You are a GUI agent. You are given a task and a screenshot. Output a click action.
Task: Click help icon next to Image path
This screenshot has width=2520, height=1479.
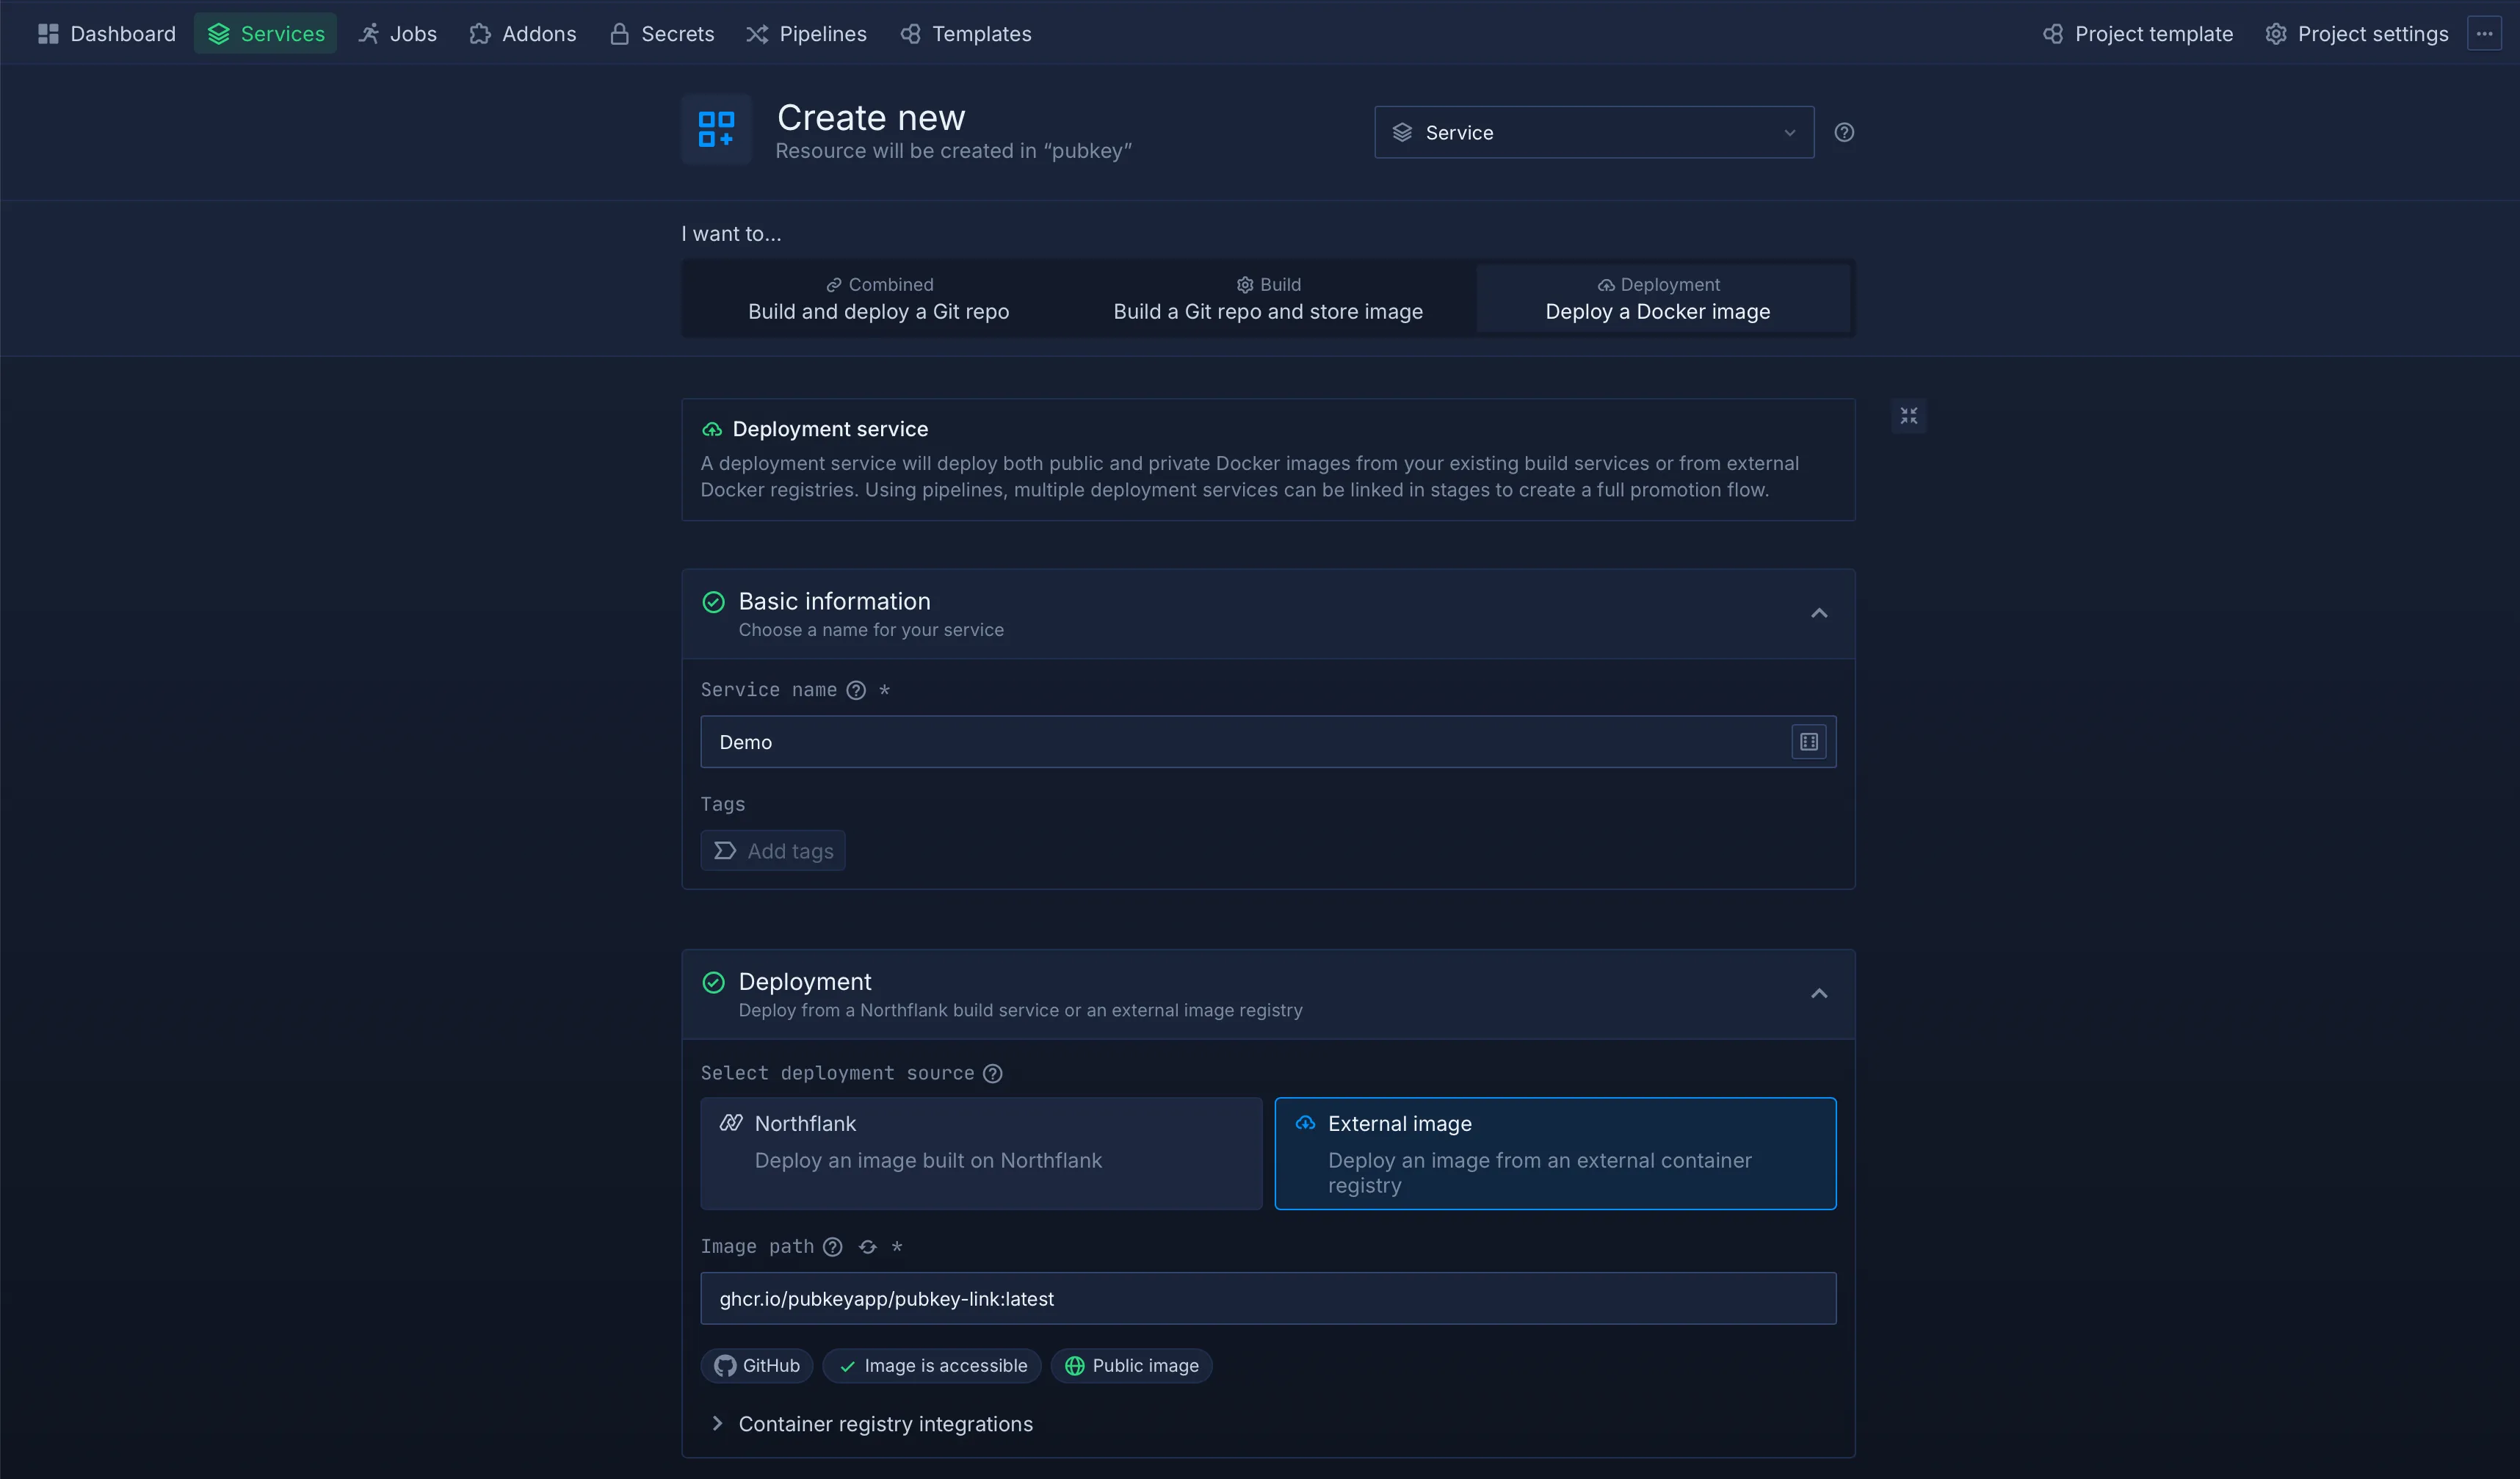832,1247
